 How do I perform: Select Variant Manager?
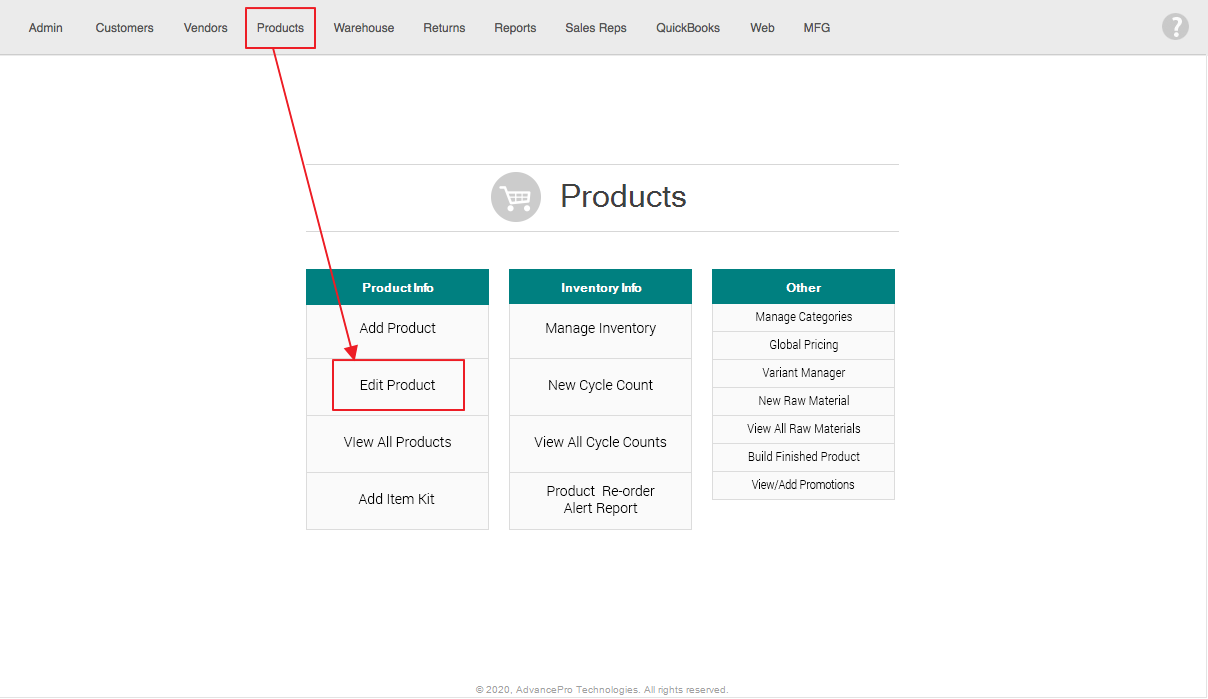803,373
